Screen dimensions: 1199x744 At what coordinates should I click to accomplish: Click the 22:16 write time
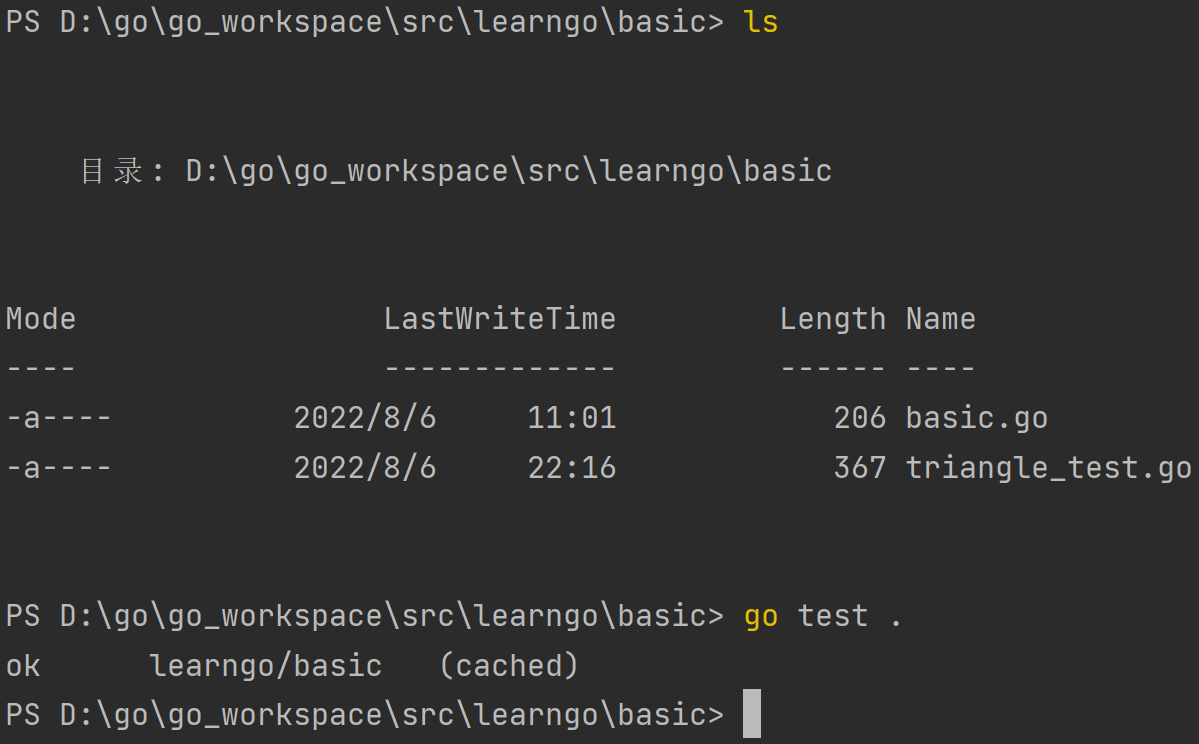[571, 468]
